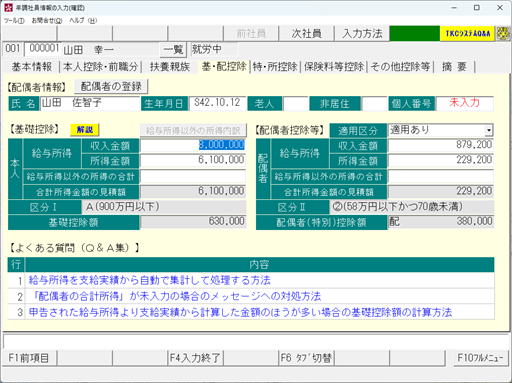Click the 配偶者(特別)控除額 value 380,000
The height and width of the screenshot is (383, 512).
tap(441, 222)
